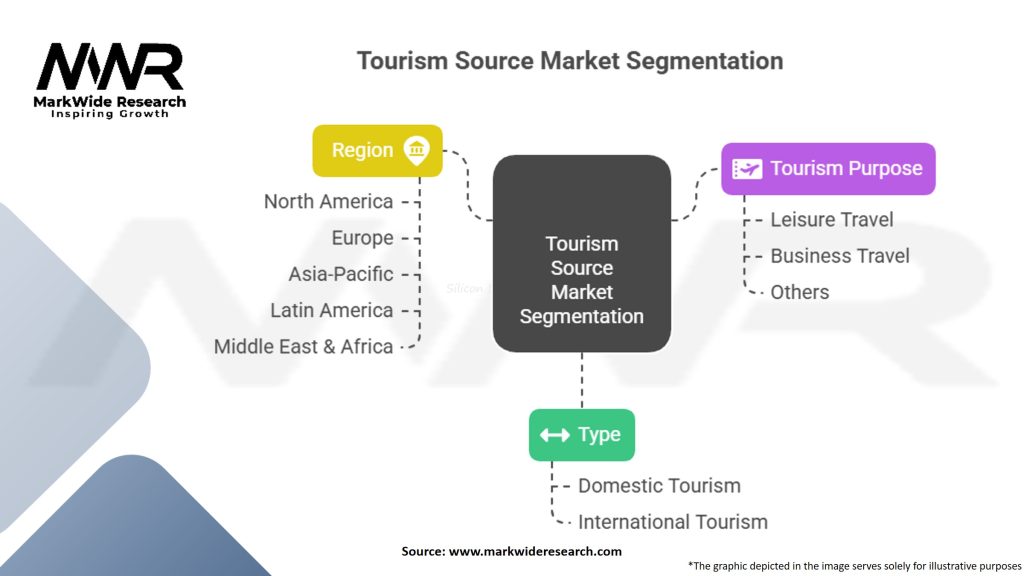Select the Europe region label
1024x576 pixels.
pos(362,238)
